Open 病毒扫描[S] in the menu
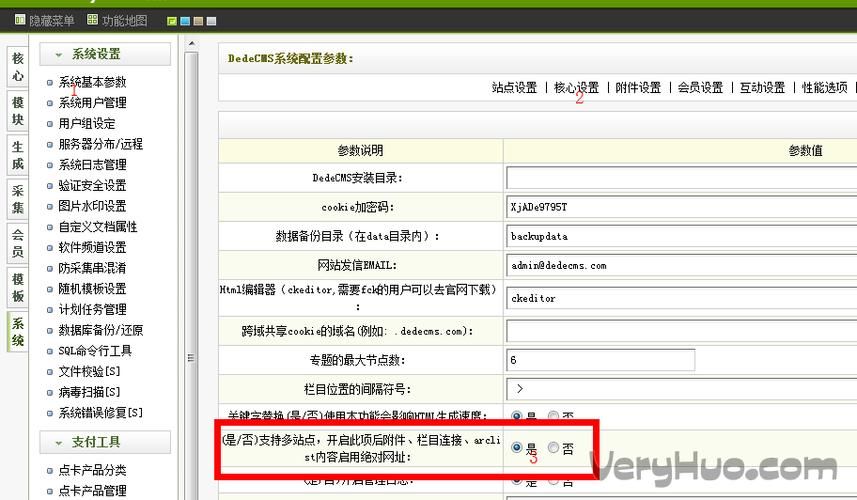 tap(89, 392)
